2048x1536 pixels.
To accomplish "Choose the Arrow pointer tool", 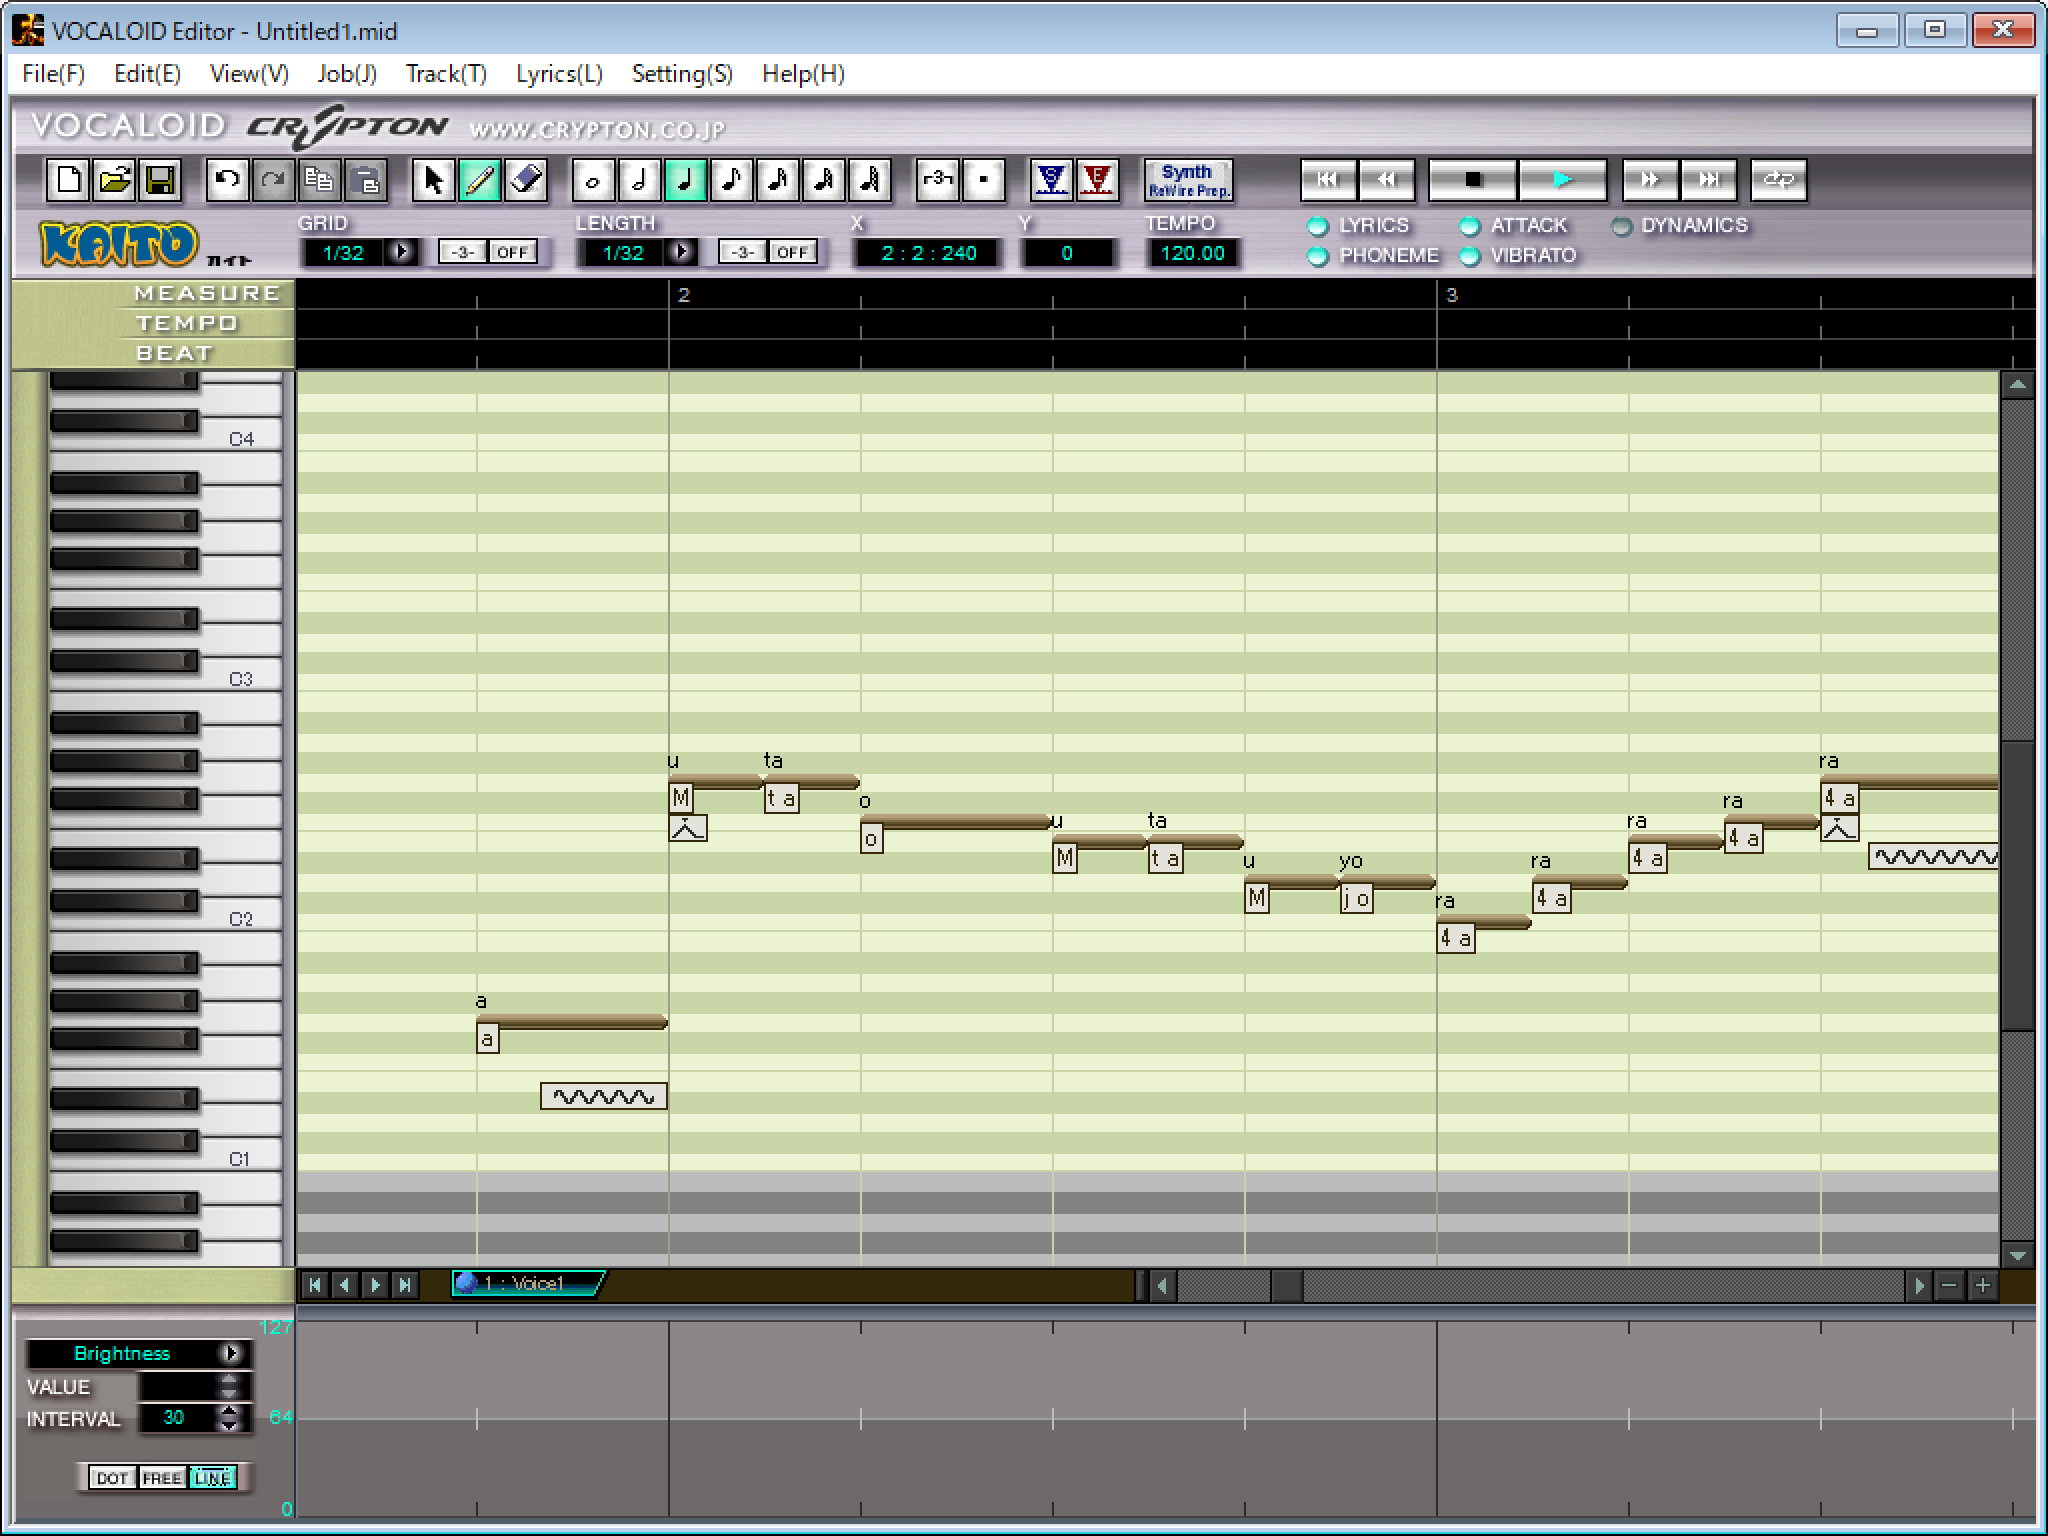I will 434,180.
